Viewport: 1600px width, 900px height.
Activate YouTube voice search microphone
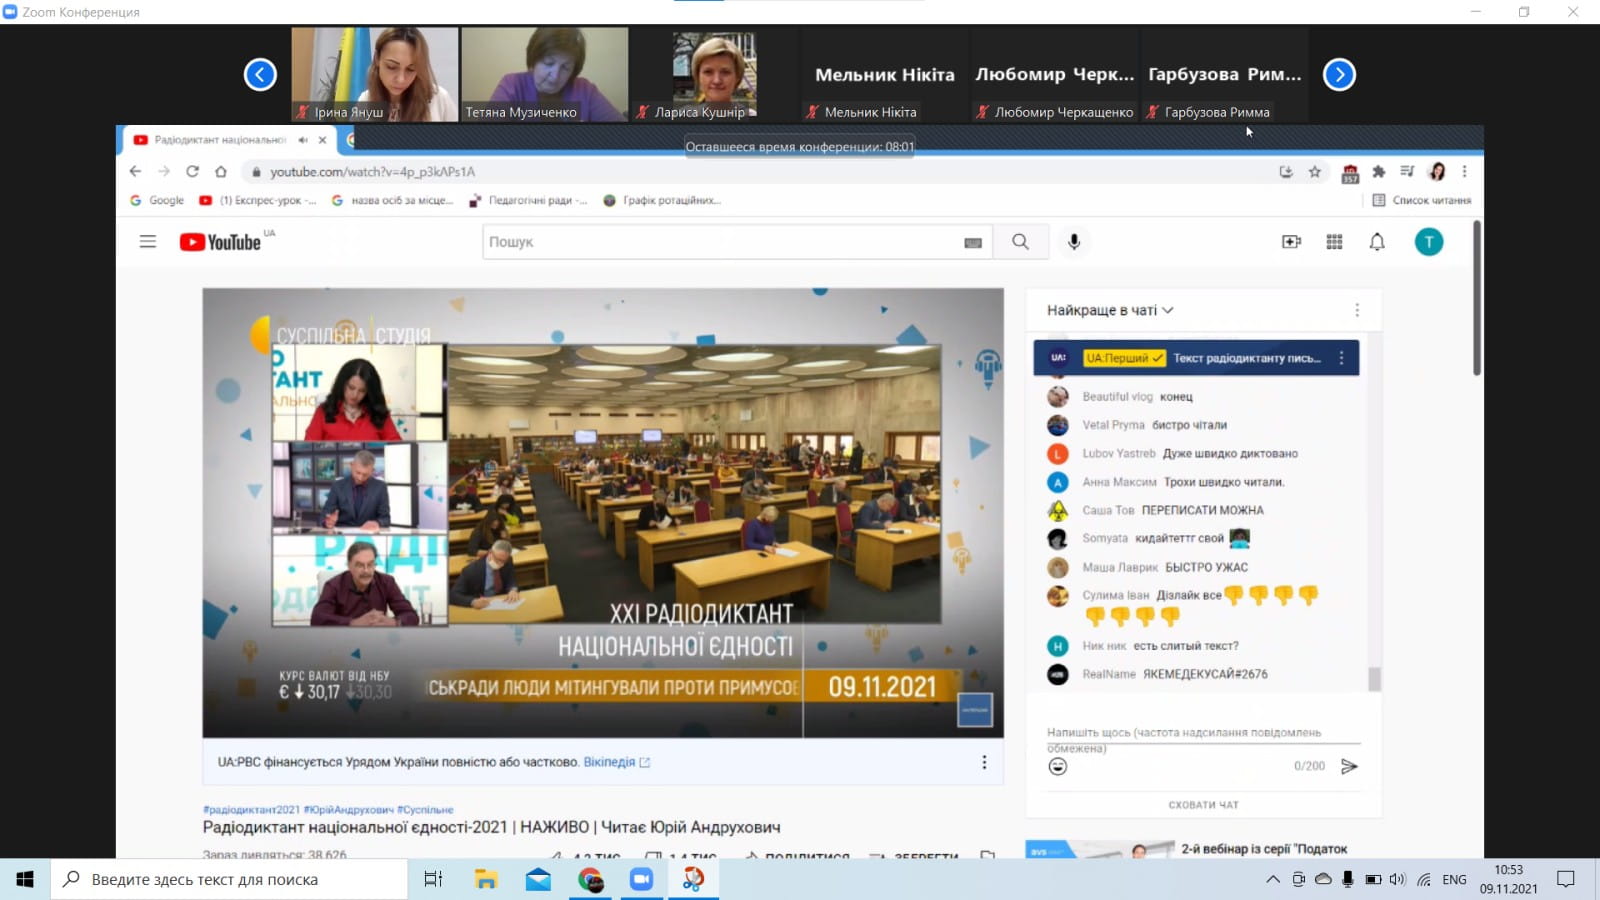(1074, 242)
